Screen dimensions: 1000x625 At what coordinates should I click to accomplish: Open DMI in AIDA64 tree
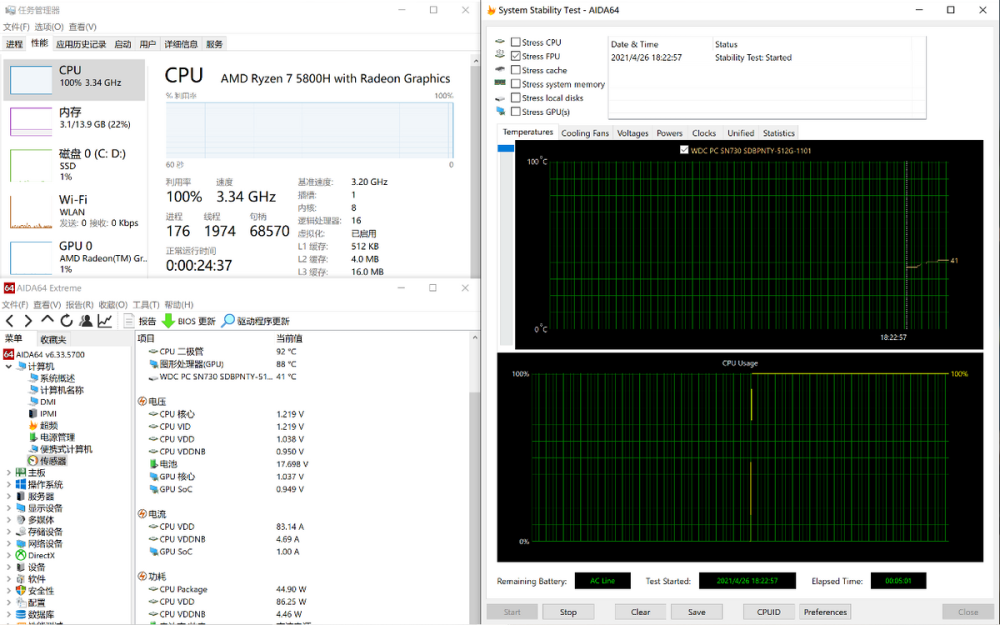tap(48, 402)
